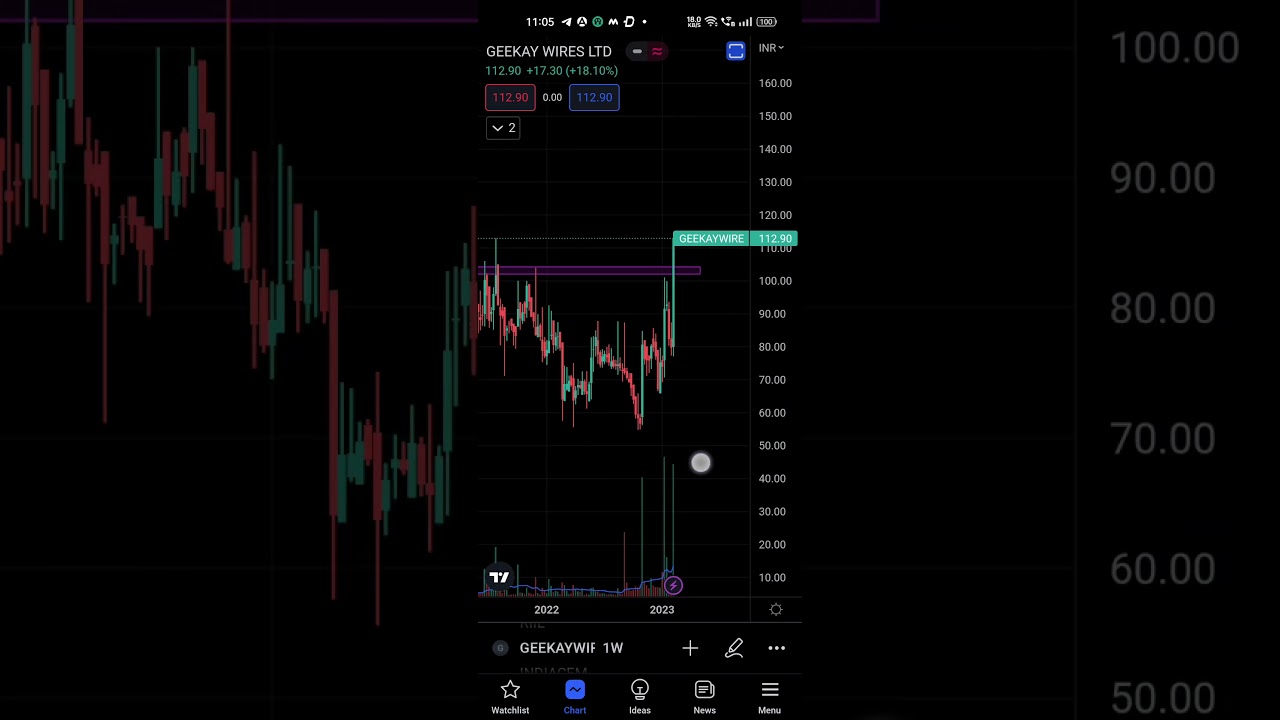Tap the battery 100 indicator
Screen dimensions: 1280x720
coord(766,22)
